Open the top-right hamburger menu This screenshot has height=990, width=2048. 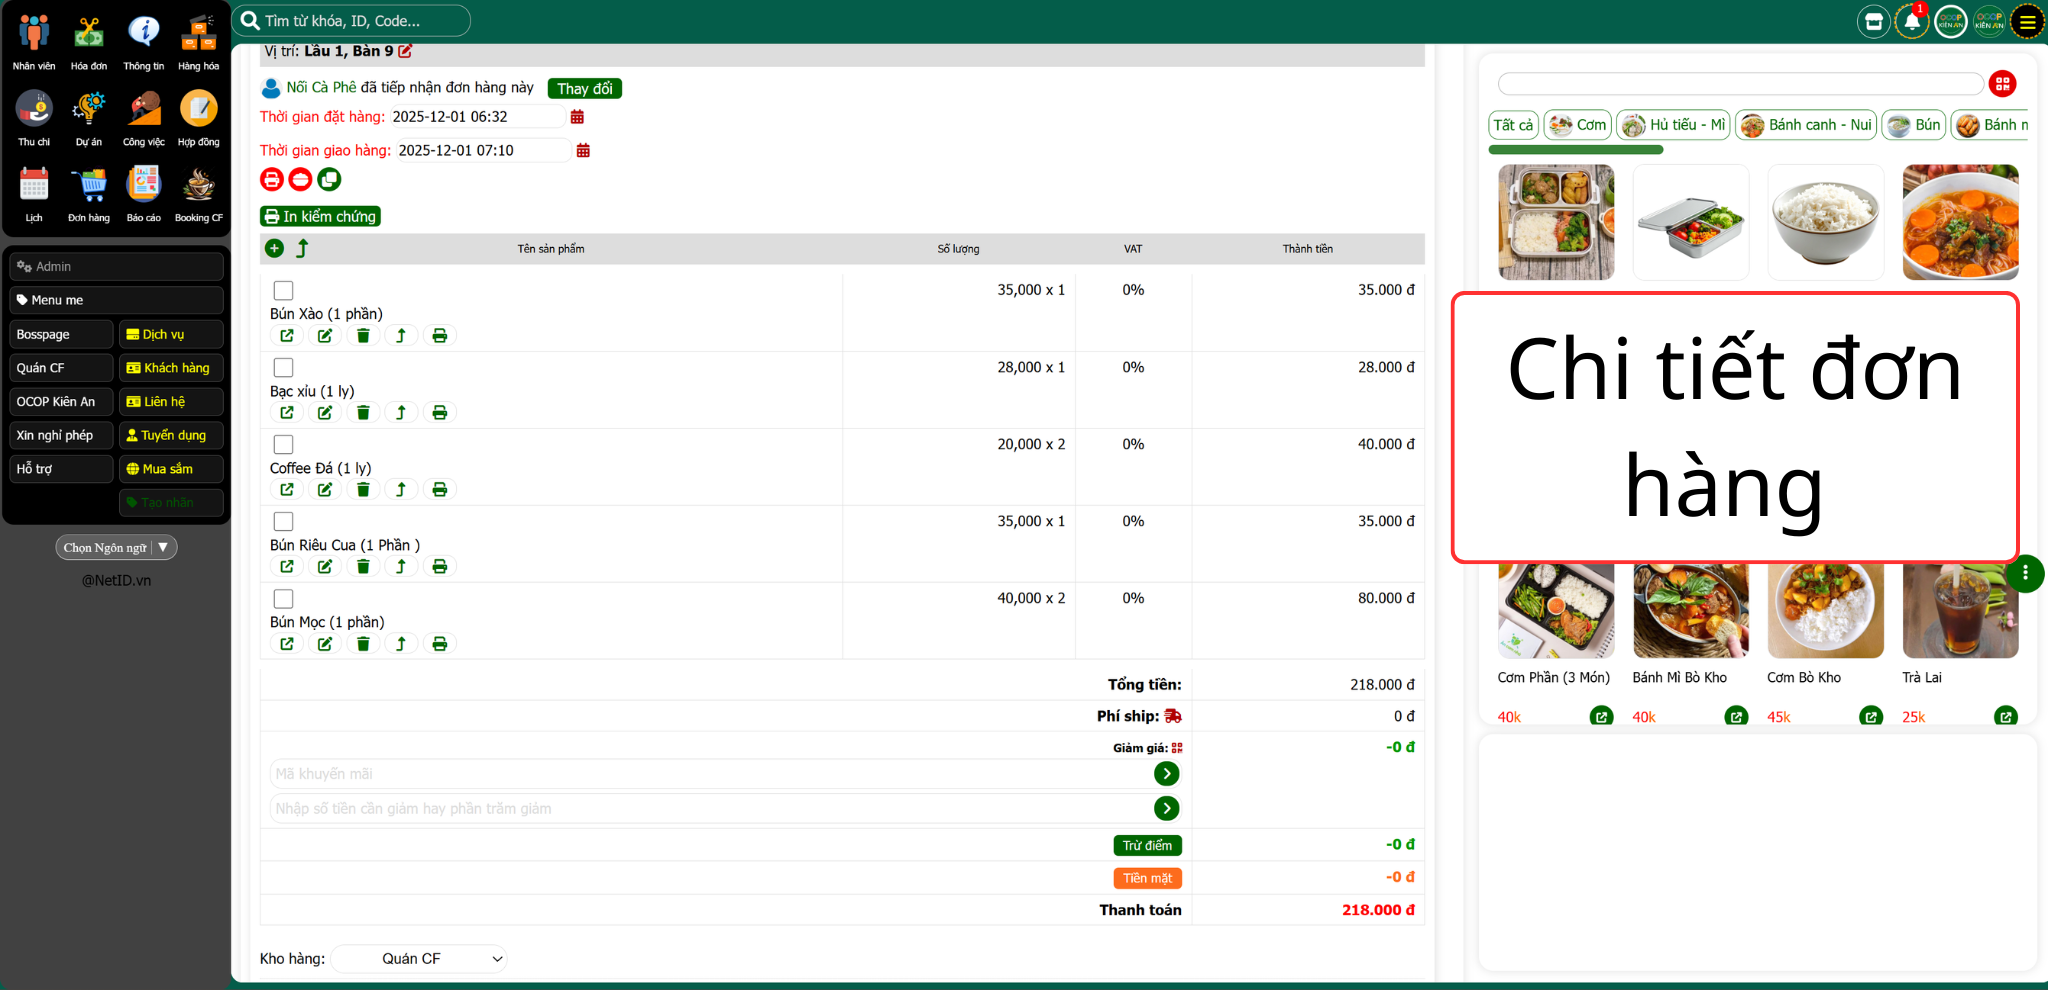[2027, 22]
